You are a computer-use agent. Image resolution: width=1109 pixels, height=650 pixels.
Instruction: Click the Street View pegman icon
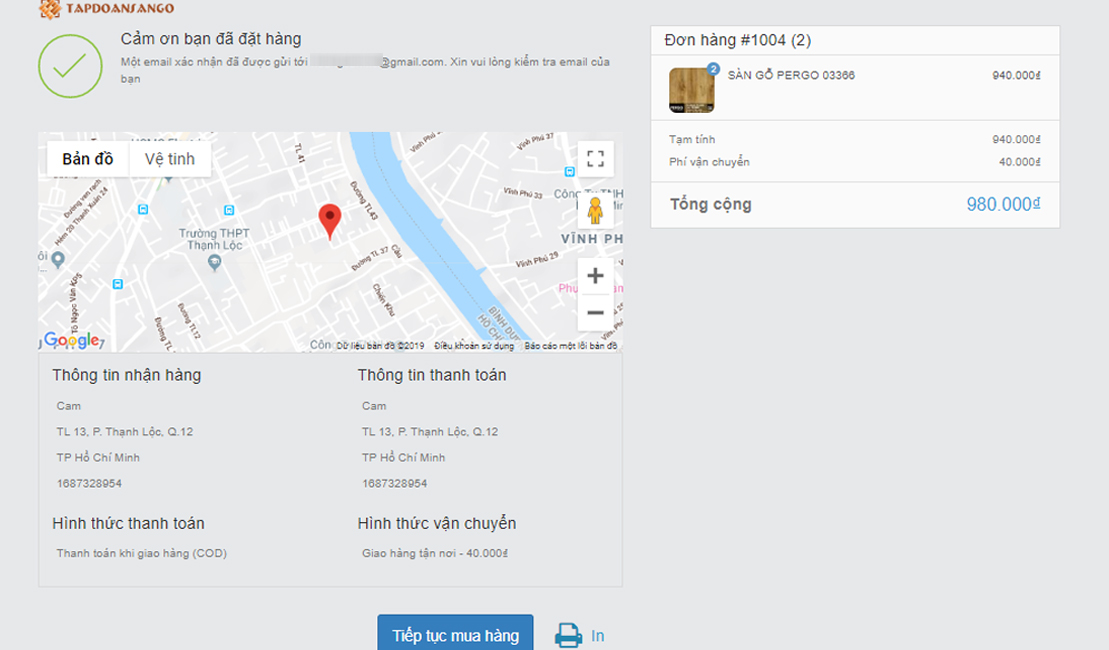tap(596, 212)
